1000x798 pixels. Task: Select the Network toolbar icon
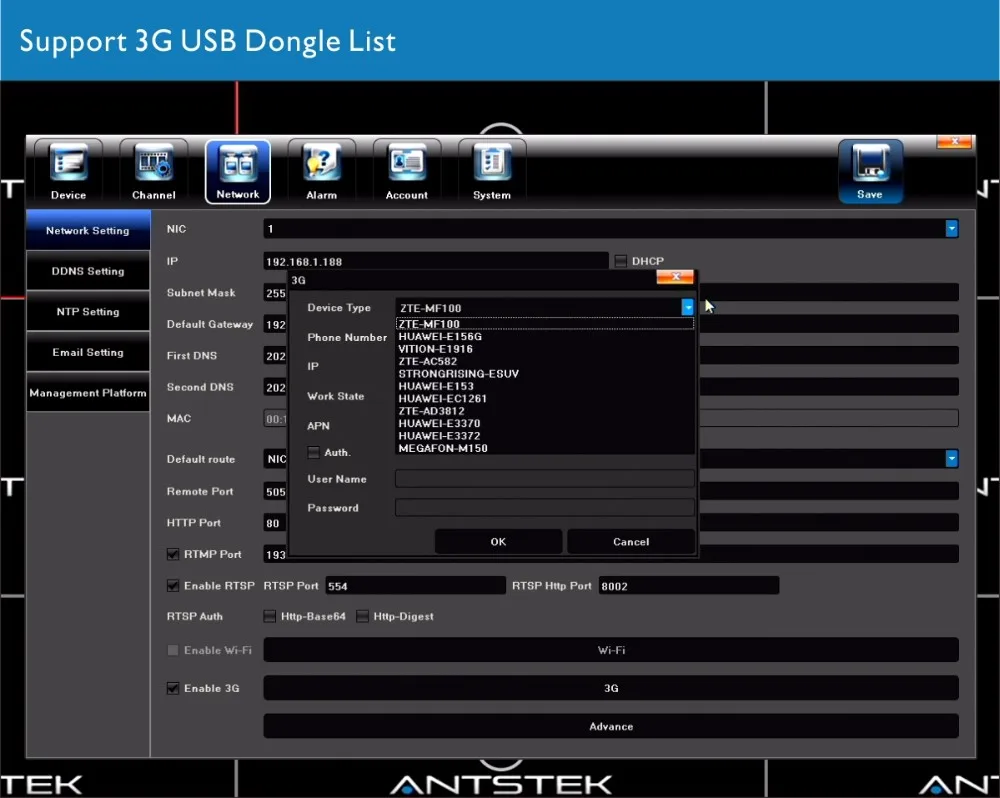[238, 171]
